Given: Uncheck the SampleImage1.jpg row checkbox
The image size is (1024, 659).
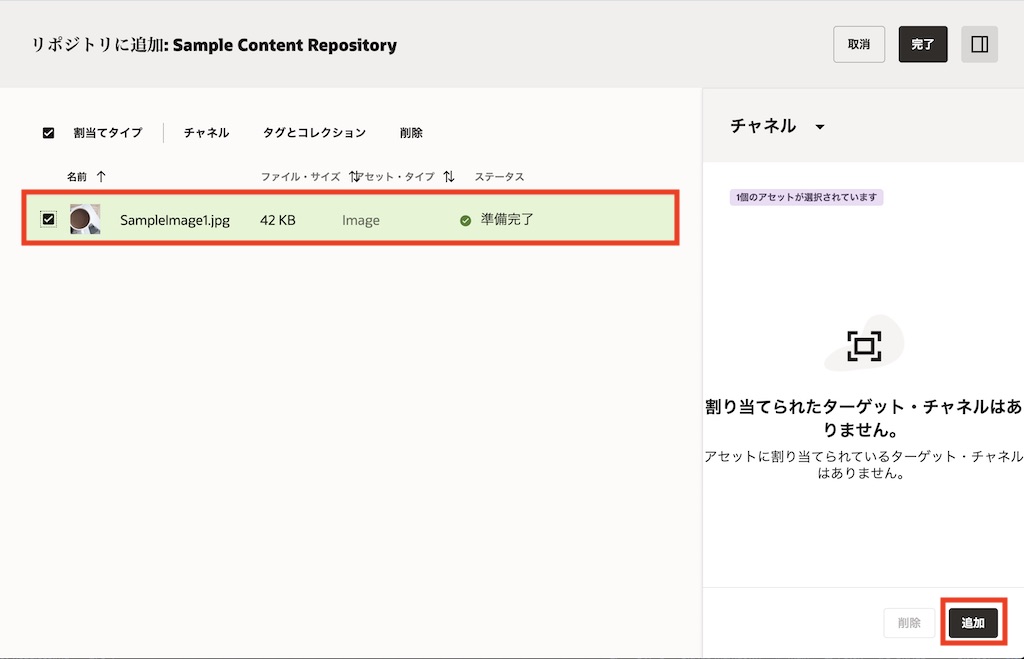Looking at the screenshot, I should tap(48, 219).
